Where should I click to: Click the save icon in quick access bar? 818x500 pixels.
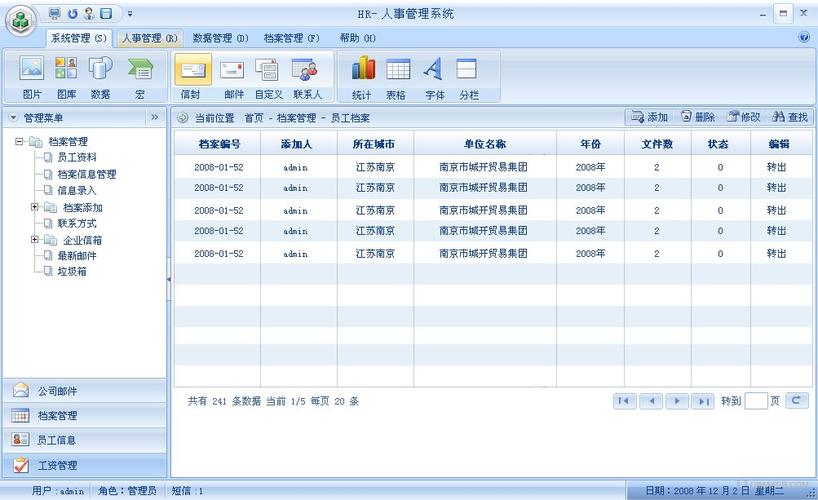[106, 14]
